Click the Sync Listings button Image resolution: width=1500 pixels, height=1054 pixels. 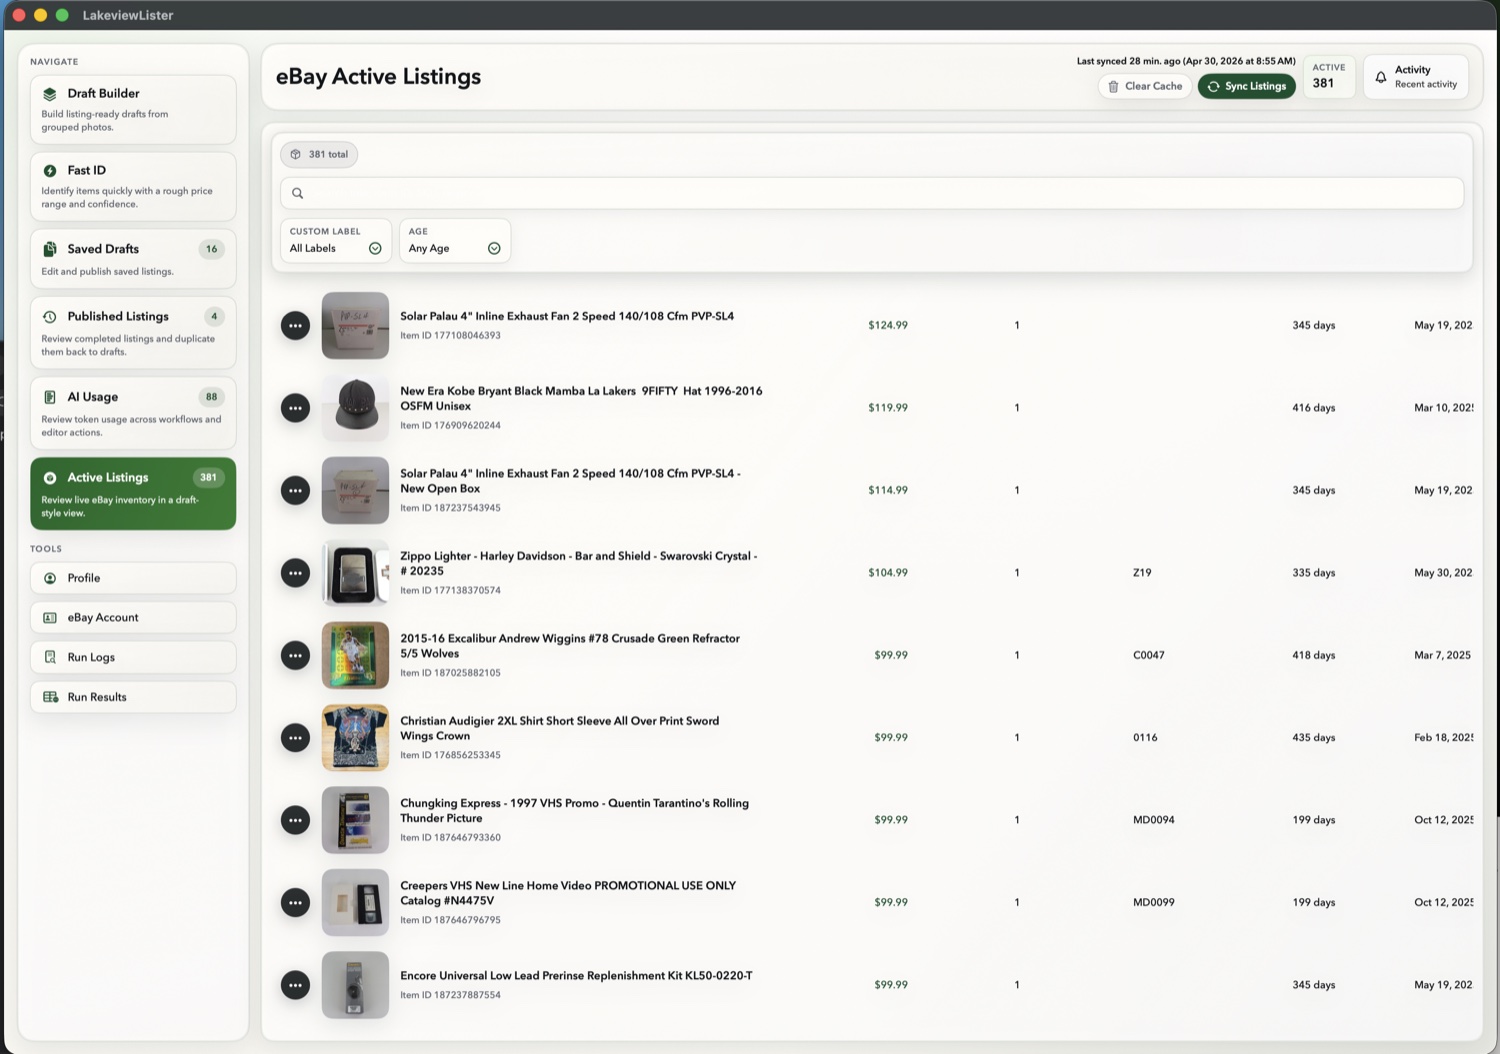1246,87
